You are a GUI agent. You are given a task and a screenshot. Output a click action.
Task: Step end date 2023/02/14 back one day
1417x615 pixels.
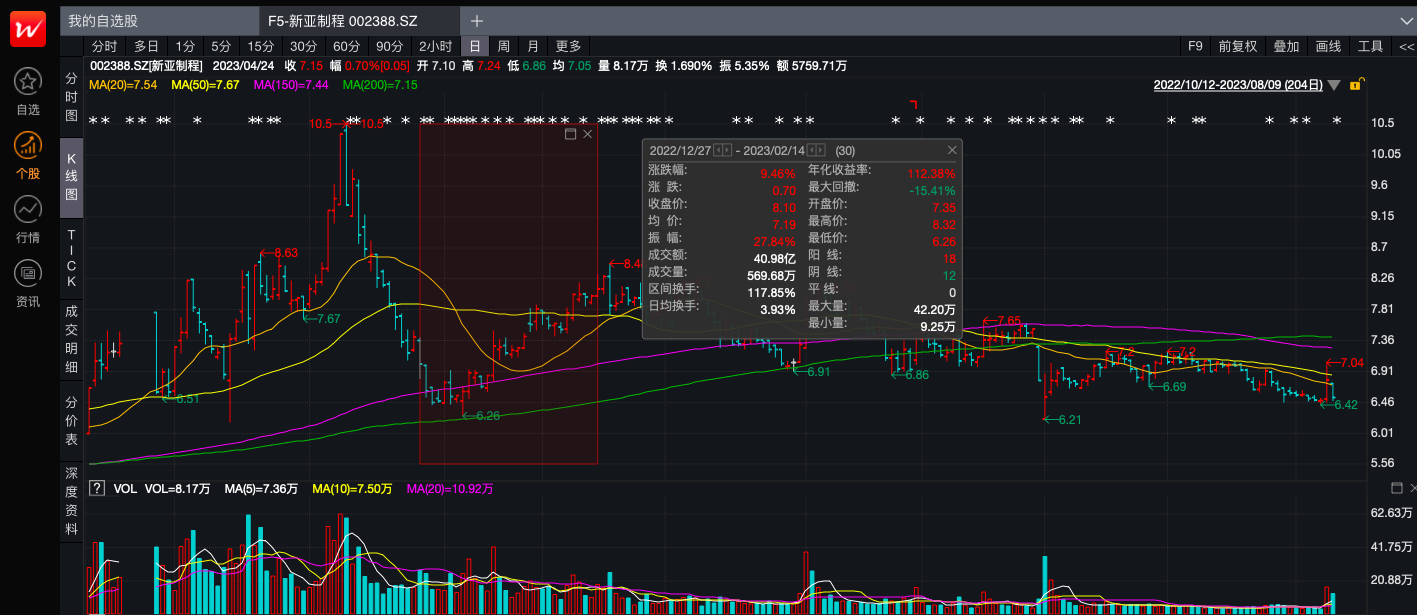pos(811,150)
